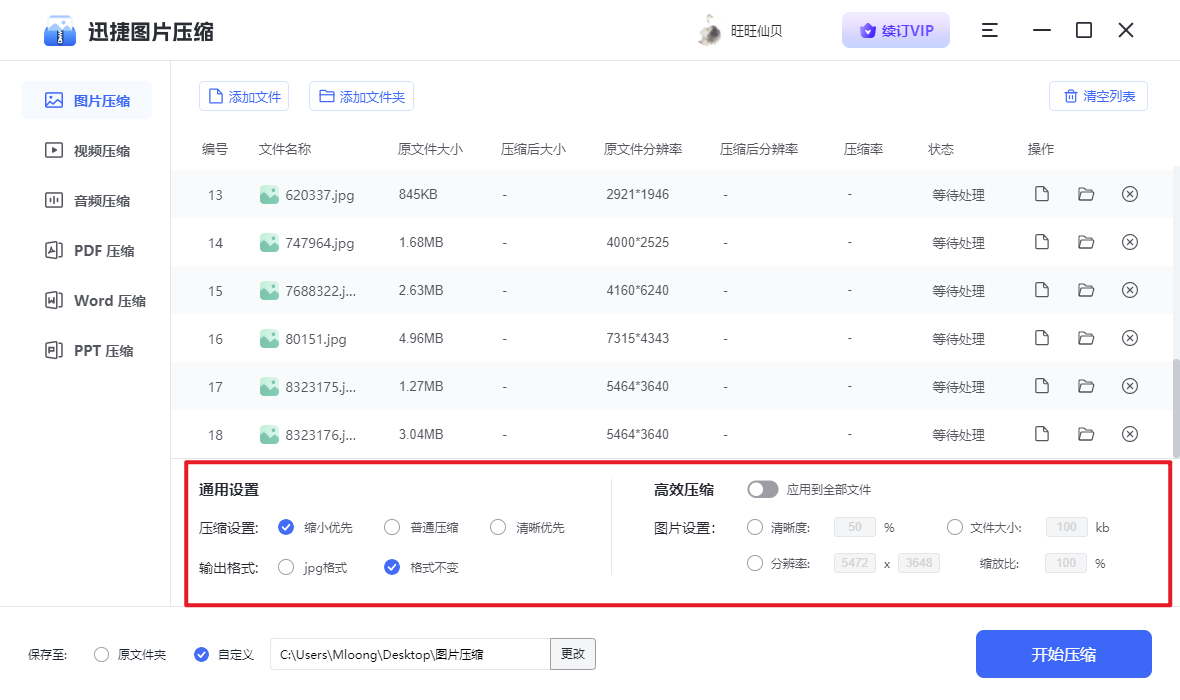This screenshot has height=700, width=1180.
Task: Remove 80151.jpg from the list
Action: tap(1130, 338)
